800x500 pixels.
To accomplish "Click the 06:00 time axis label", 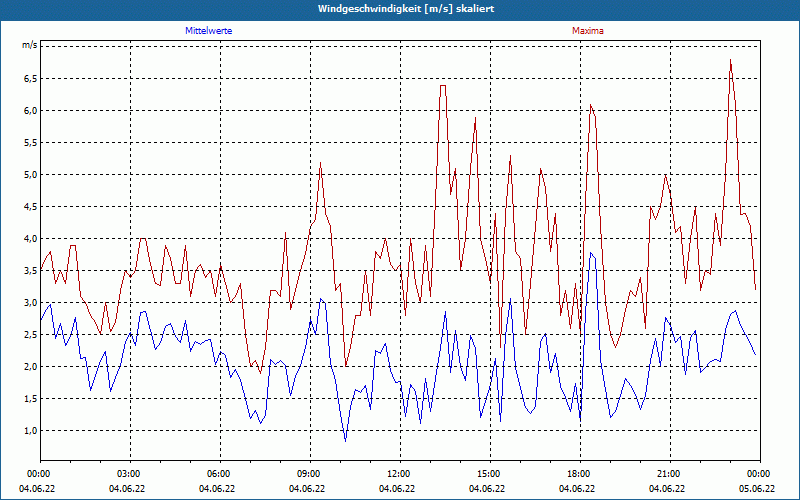I will point(220,474).
